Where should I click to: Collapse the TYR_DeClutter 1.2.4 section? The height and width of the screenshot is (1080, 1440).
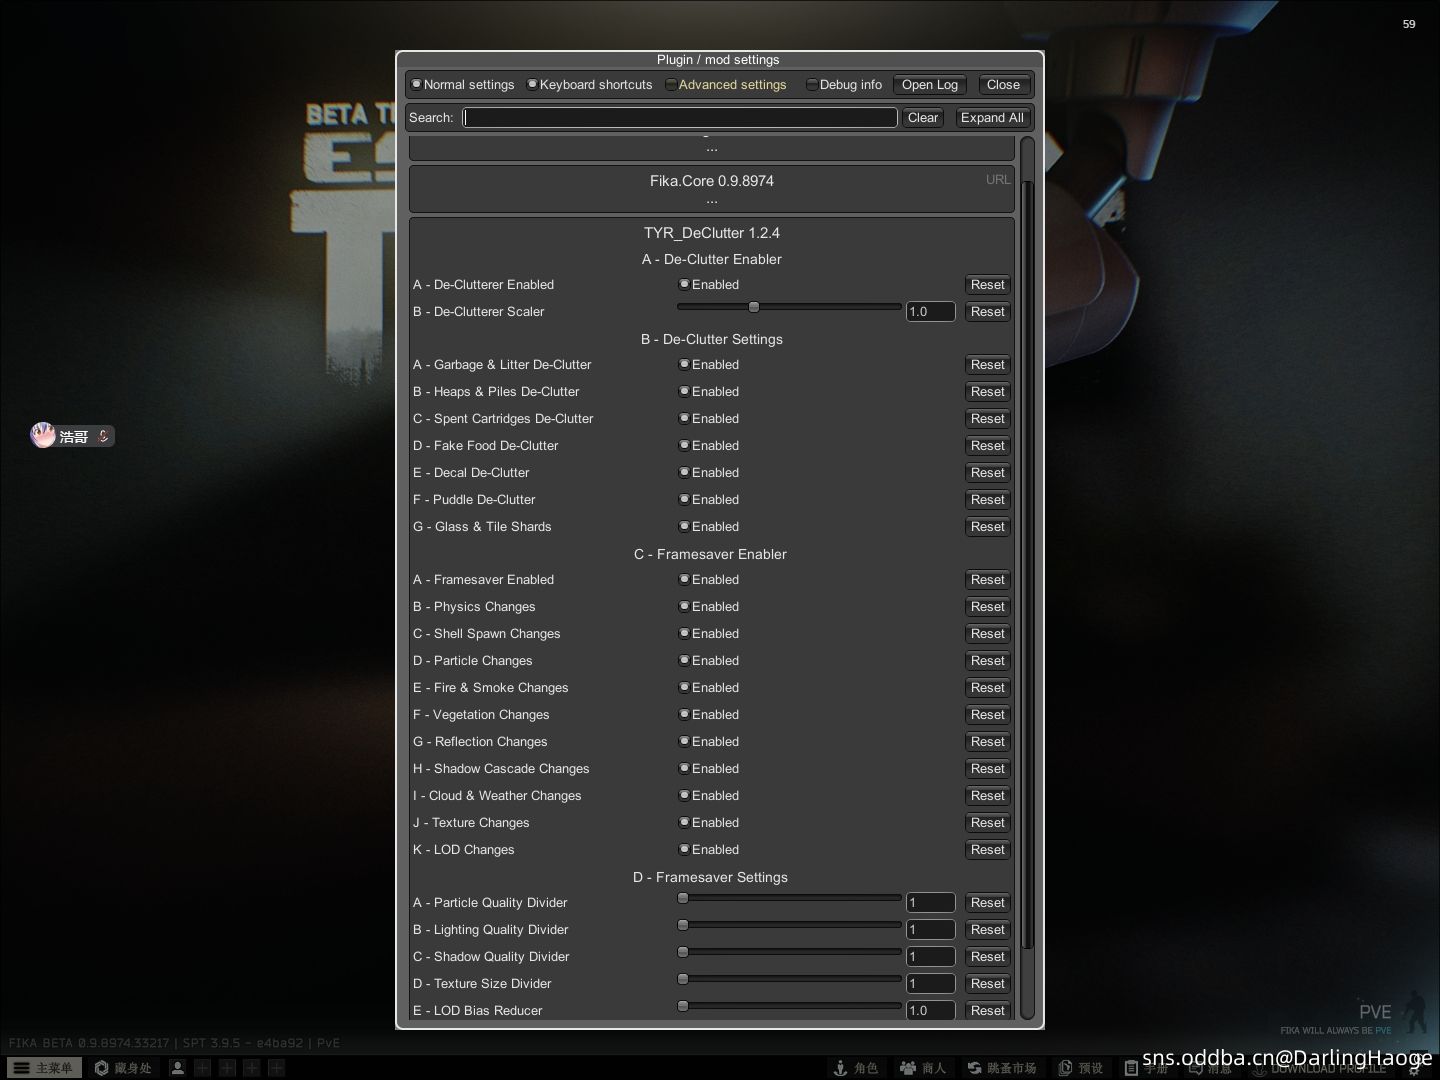(x=711, y=233)
